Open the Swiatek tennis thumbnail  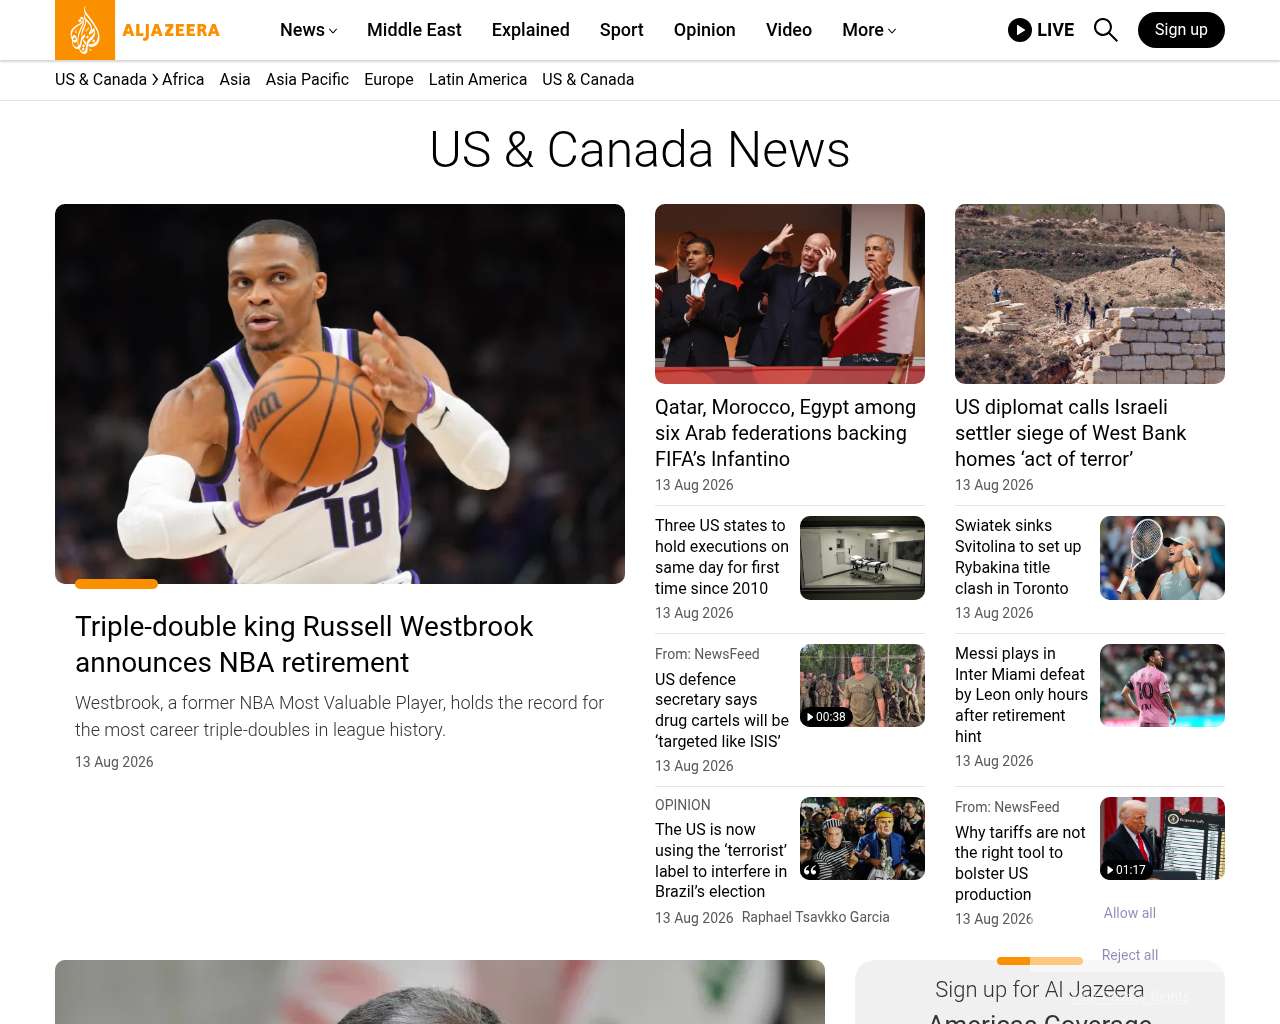click(1162, 558)
